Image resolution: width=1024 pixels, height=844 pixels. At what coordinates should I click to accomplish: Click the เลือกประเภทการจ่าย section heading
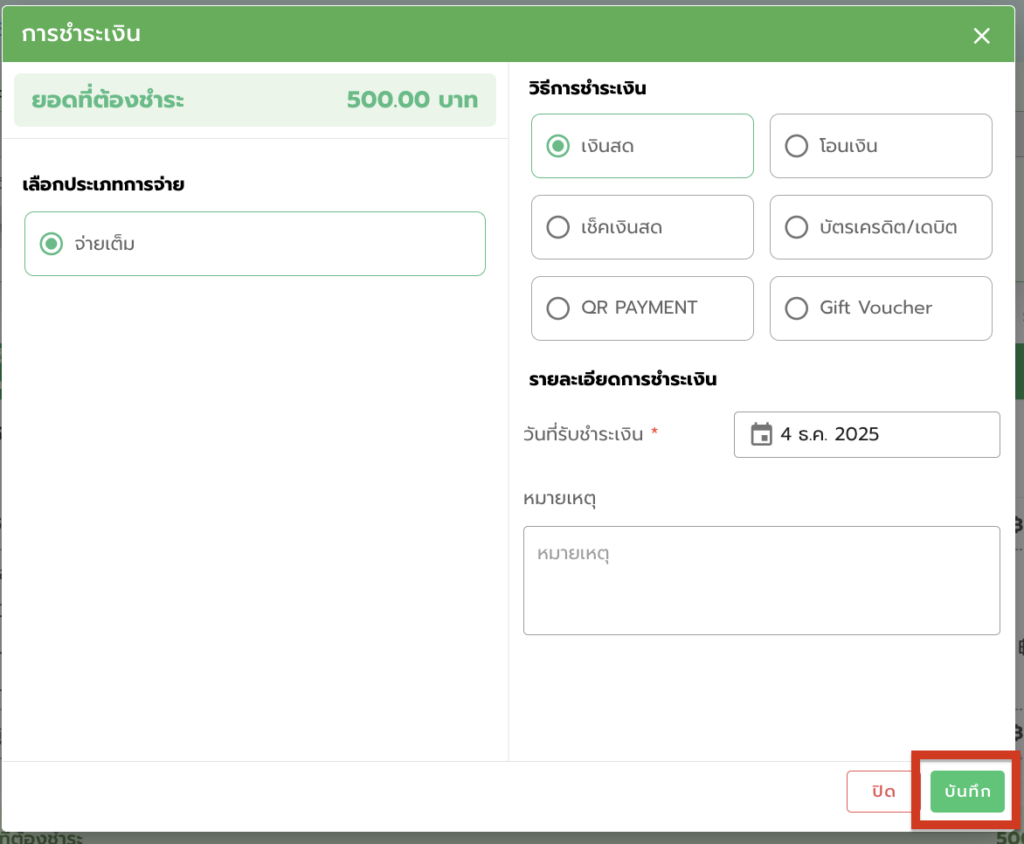coord(103,184)
